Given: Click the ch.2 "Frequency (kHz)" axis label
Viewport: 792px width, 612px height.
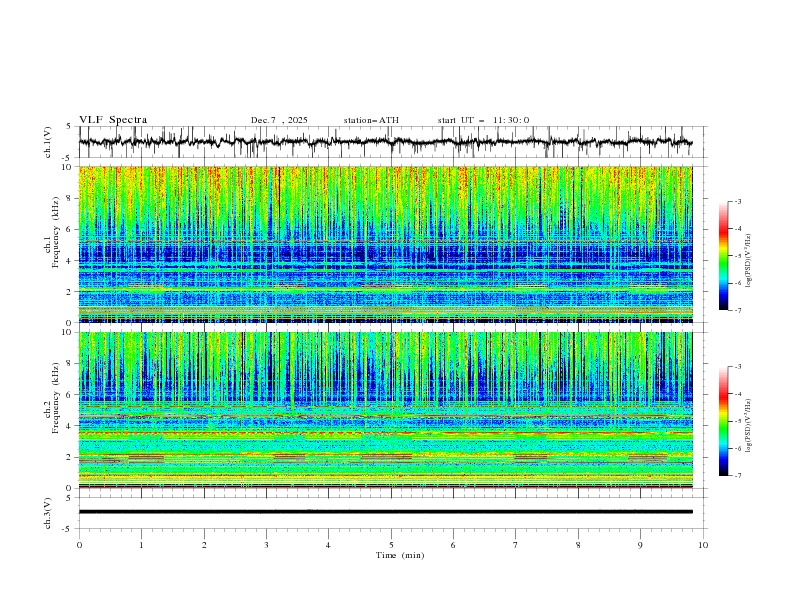Looking at the screenshot, I should tap(56, 398).
